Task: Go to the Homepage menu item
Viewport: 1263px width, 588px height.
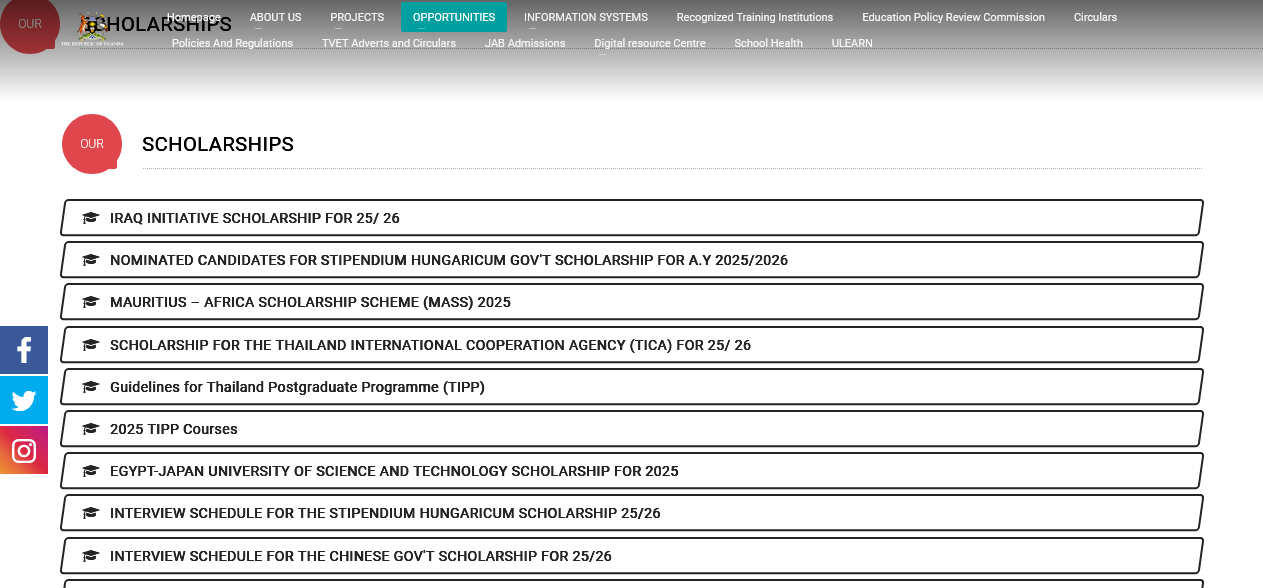Action: point(194,17)
